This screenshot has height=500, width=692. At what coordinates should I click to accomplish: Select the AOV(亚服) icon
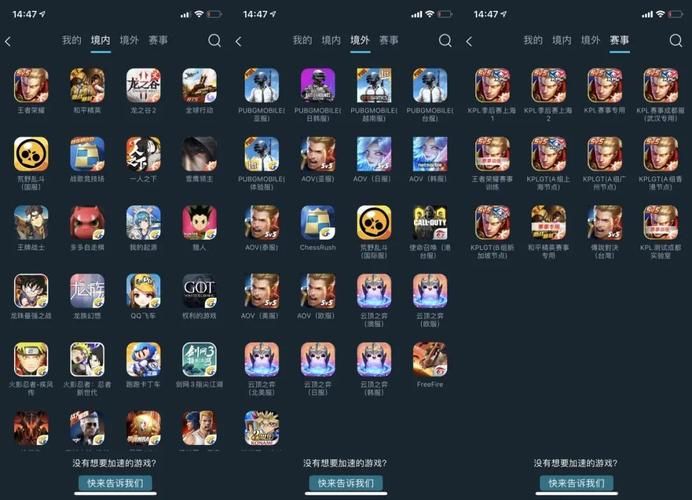click(x=318, y=154)
